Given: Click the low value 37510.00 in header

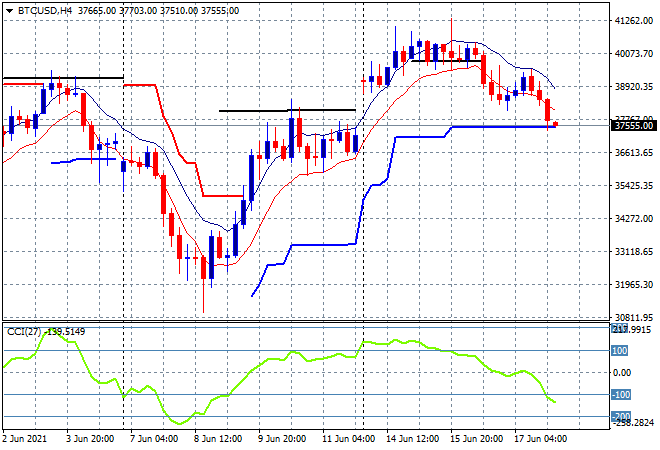Looking at the screenshot, I should click(179, 11).
